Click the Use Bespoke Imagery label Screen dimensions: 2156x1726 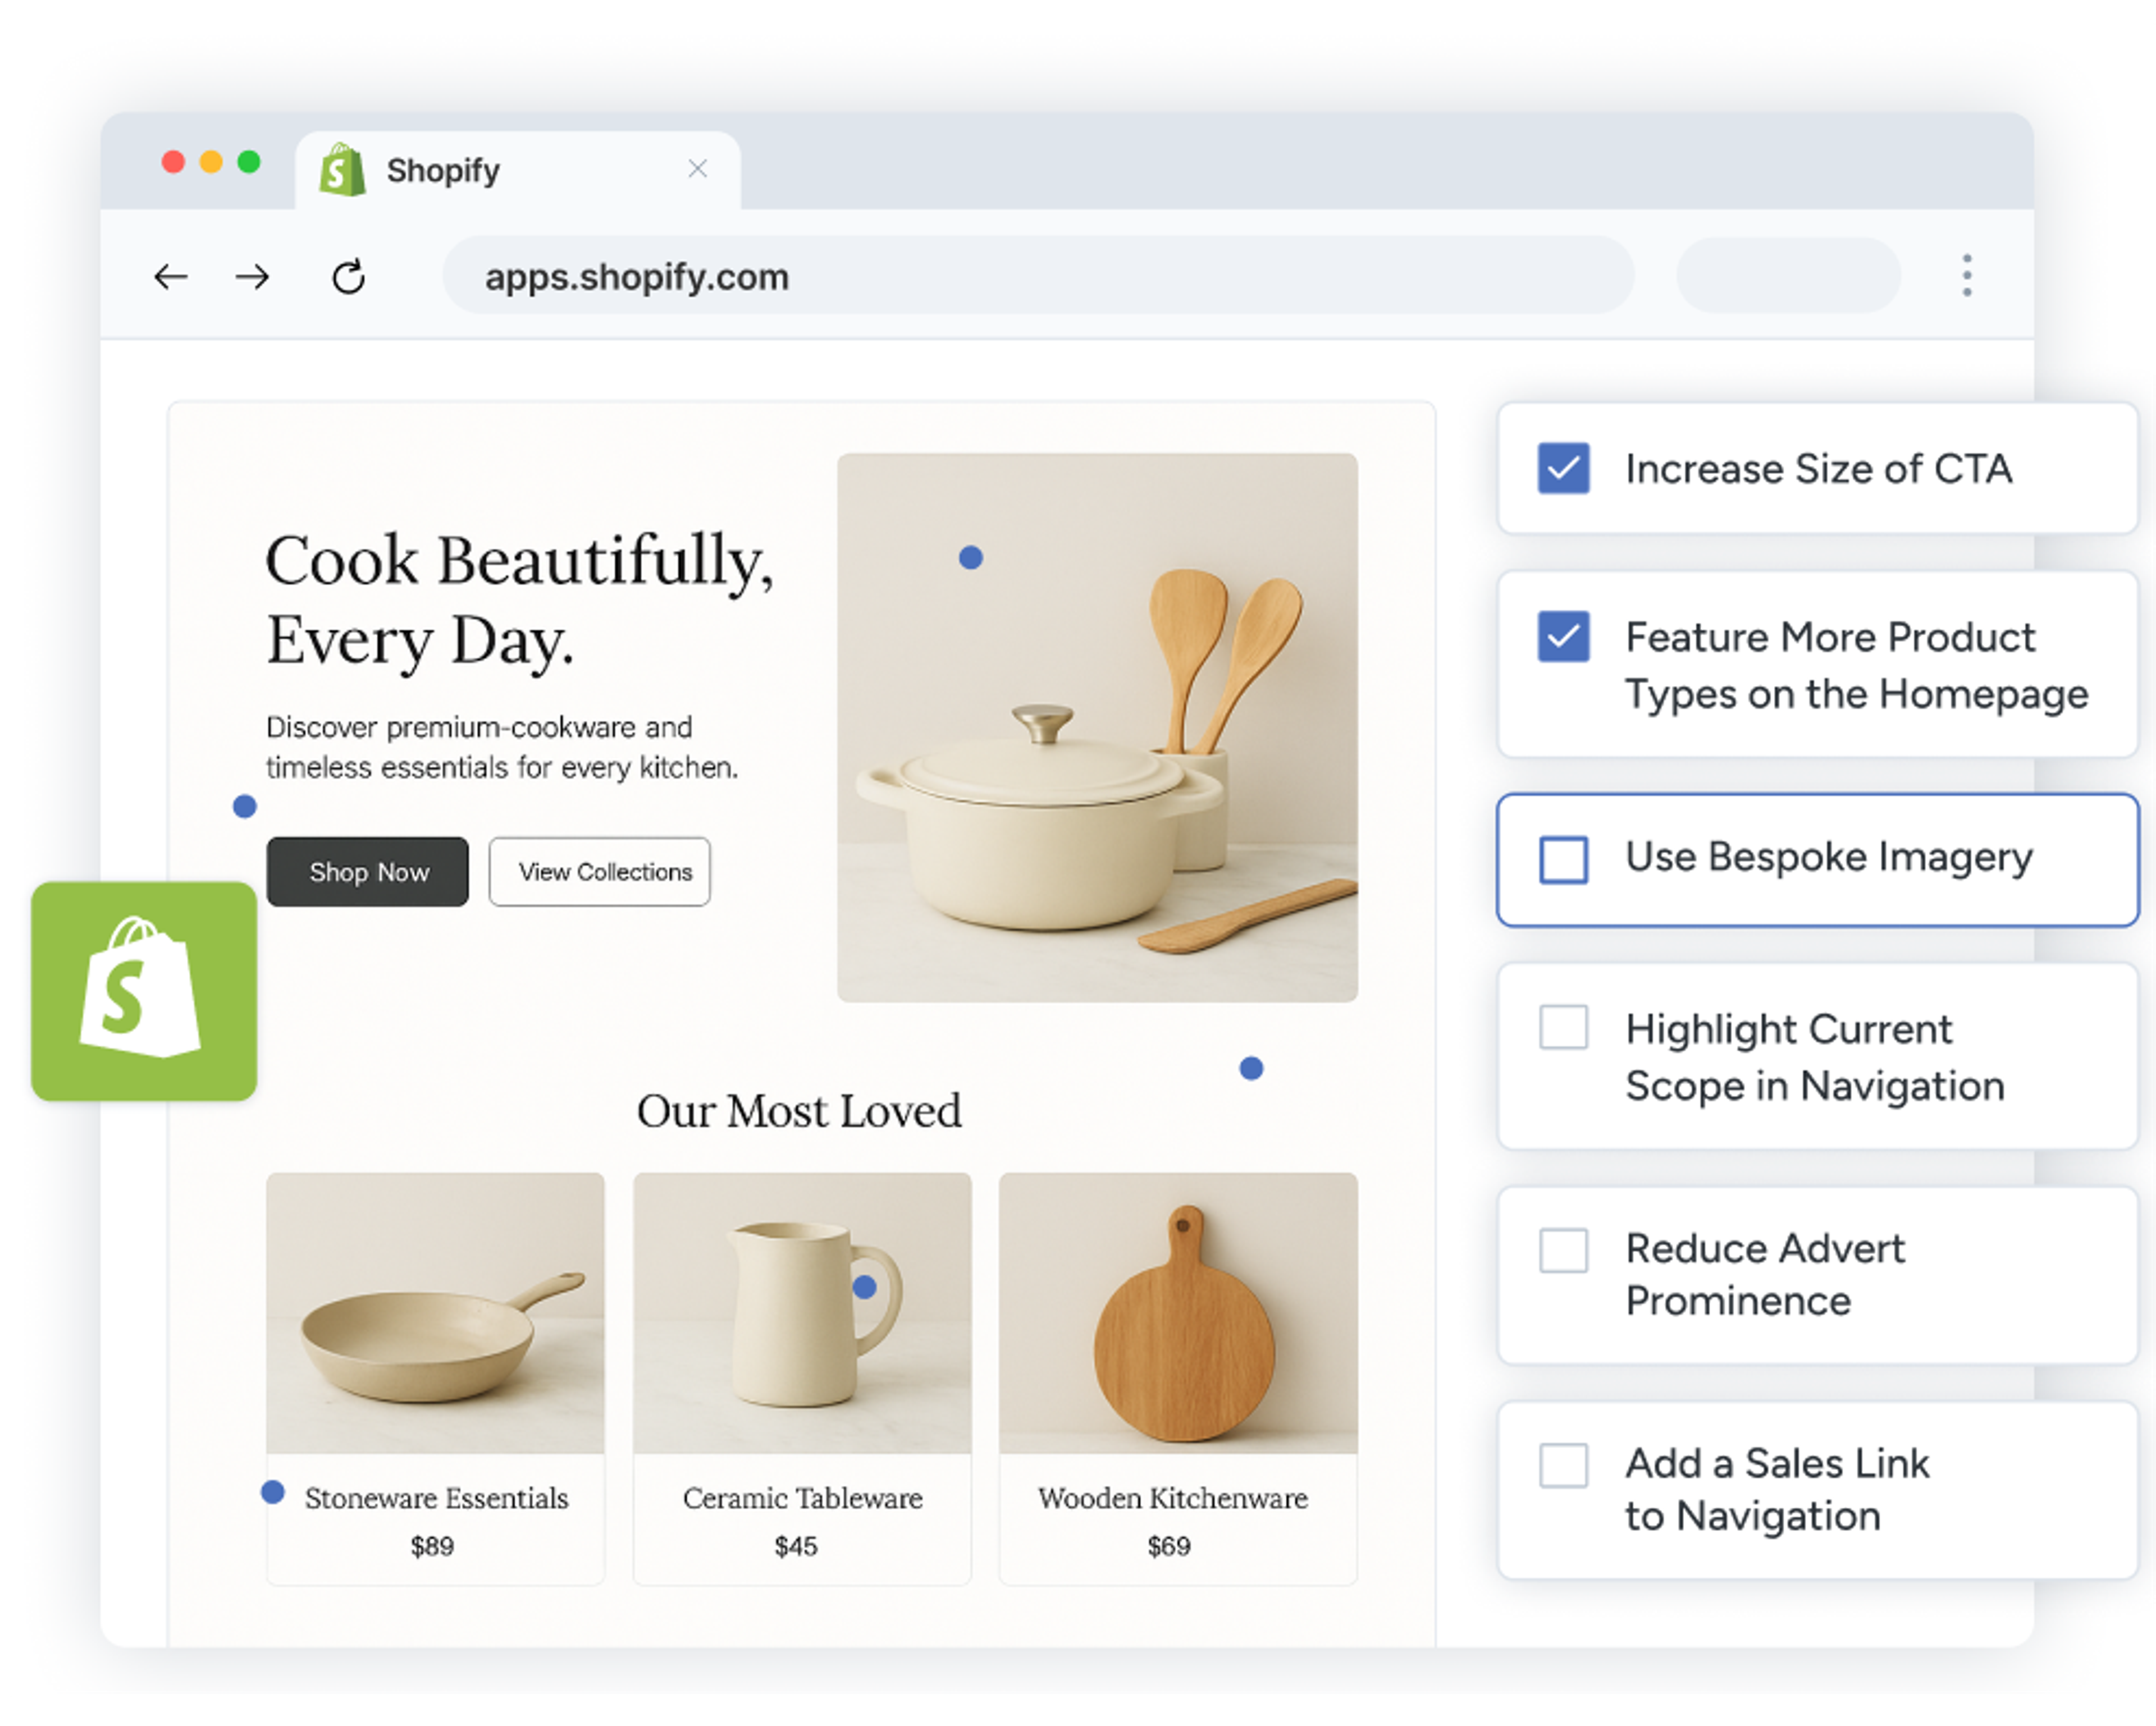(x=1829, y=858)
